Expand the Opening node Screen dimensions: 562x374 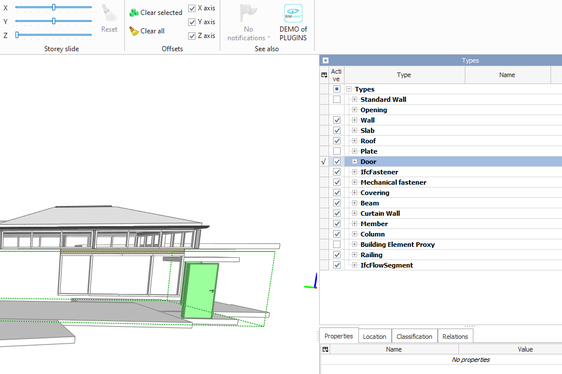(x=354, y=110)
